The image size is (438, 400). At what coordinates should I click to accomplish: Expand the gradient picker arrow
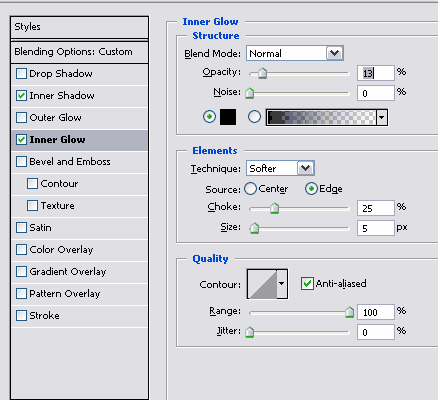(x=382, y=117)
